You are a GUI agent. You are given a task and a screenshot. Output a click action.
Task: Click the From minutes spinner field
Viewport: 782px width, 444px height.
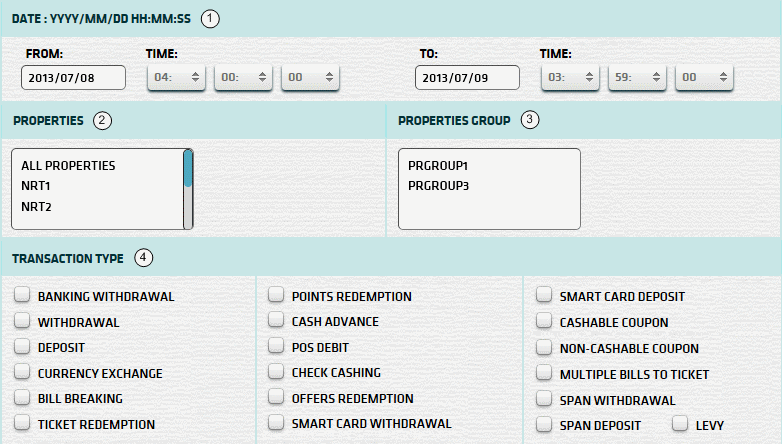(244, 78)
